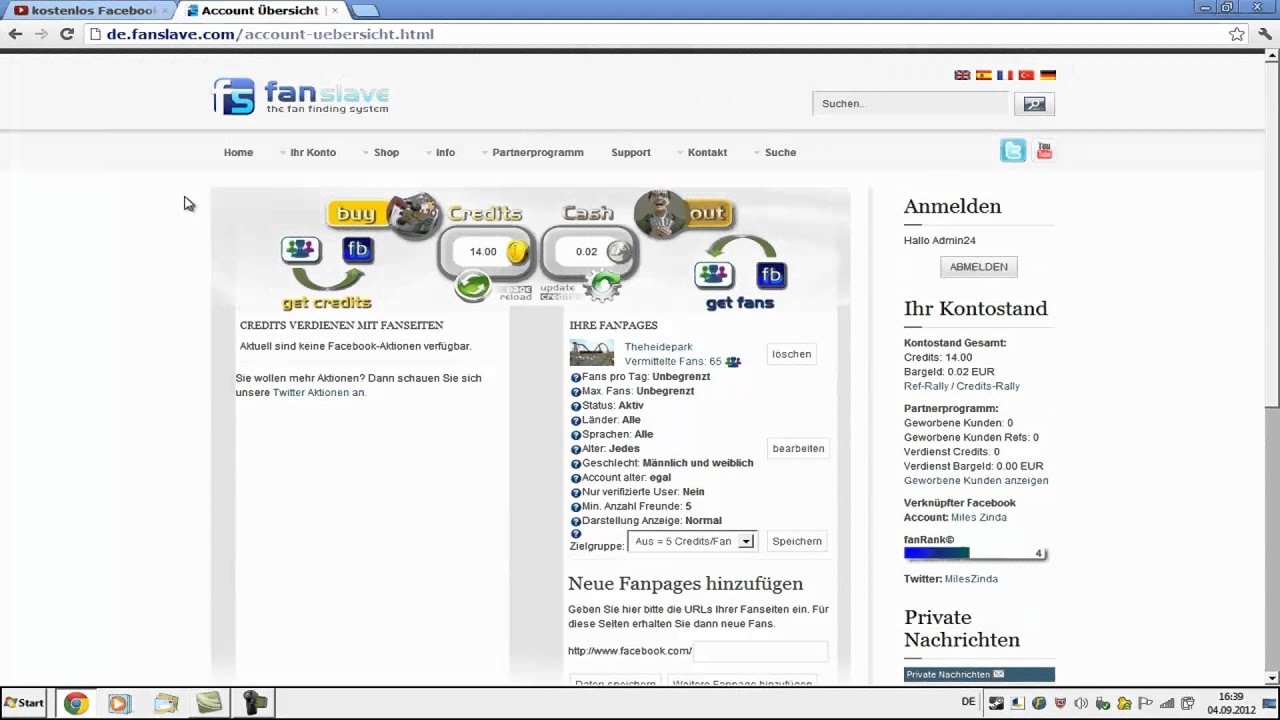Select the Account Übersicht tab
1280x720 pixels.
pyautogui.click(x=262, y=11)
